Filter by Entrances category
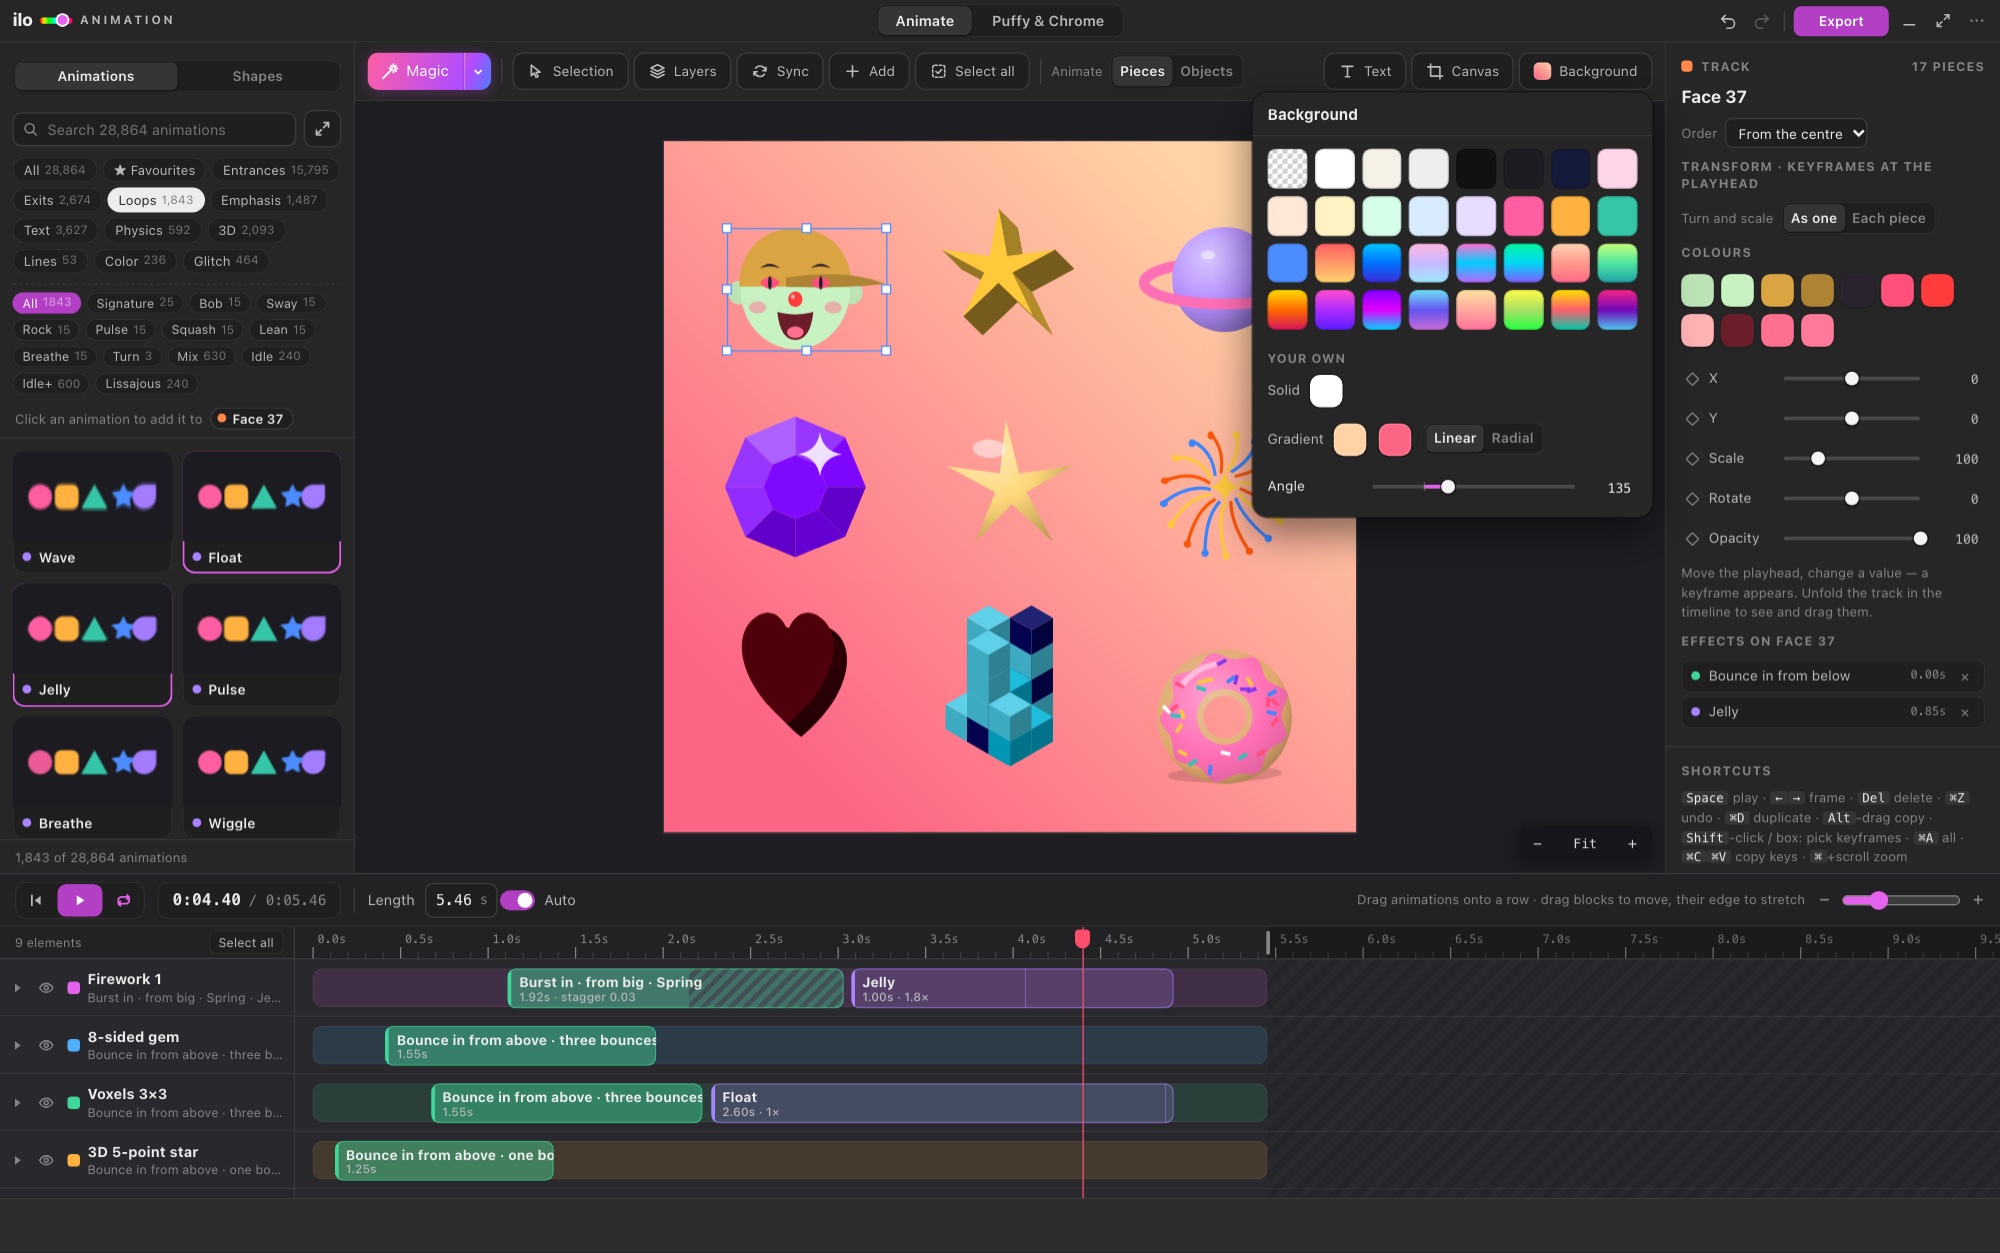Viewport: 2000px width, 1253px height. [275, 170]
